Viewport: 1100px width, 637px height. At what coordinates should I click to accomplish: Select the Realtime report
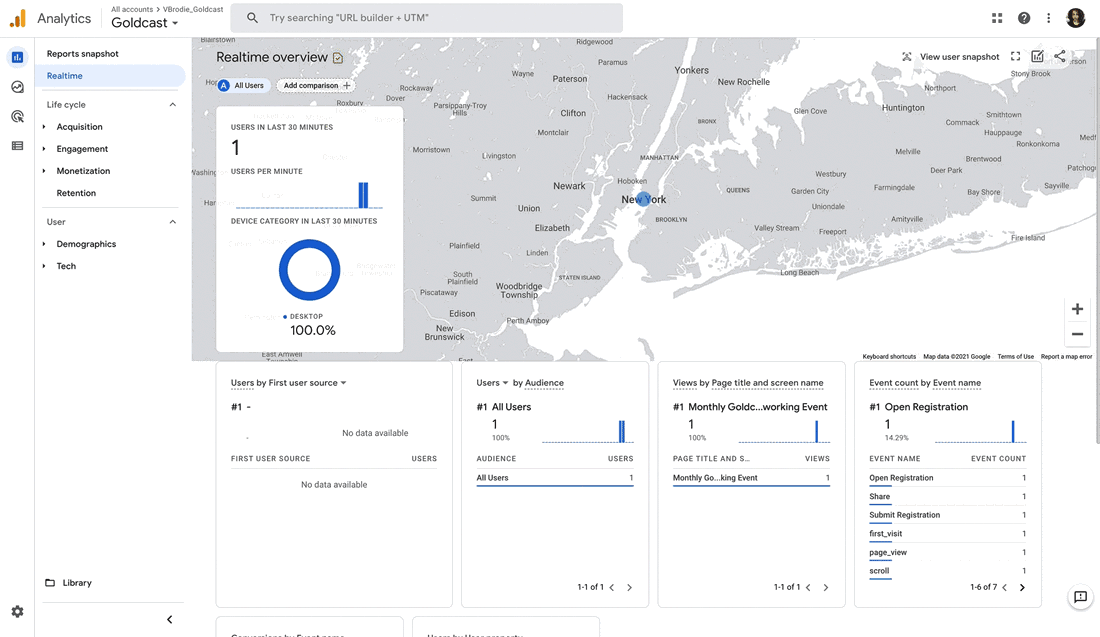pos(110,76)
